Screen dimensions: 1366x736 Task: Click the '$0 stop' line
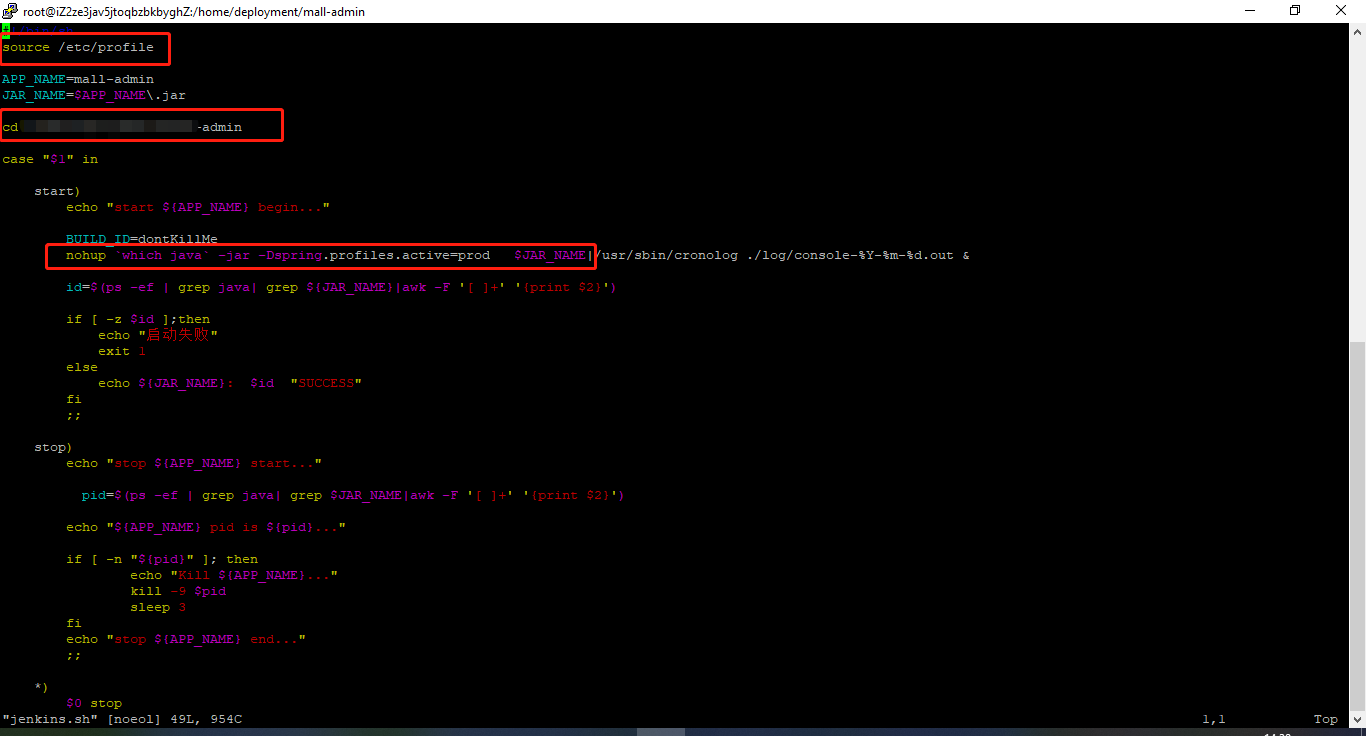tap(94, 703)
